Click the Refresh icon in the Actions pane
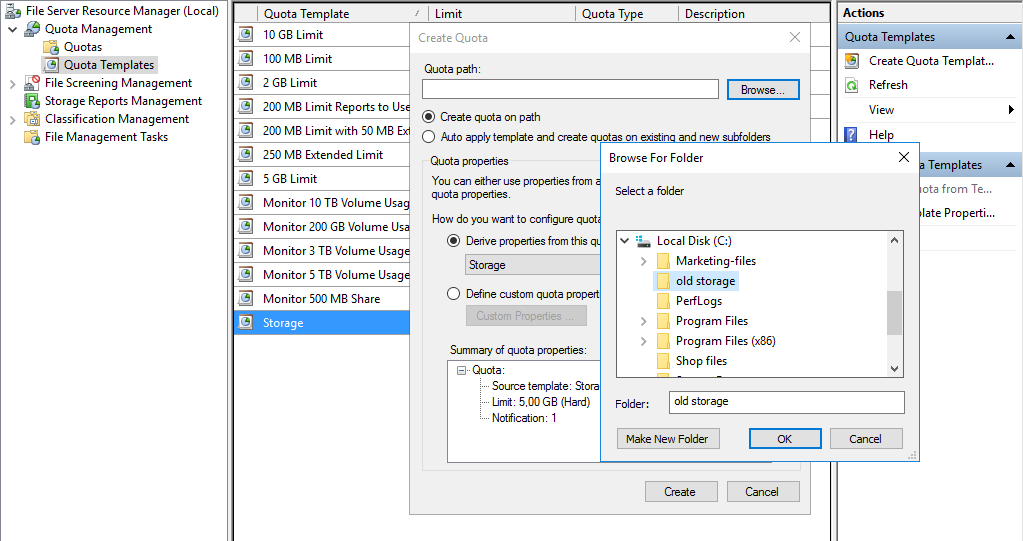Viewport: 1023px width, 541px height. 852,86
